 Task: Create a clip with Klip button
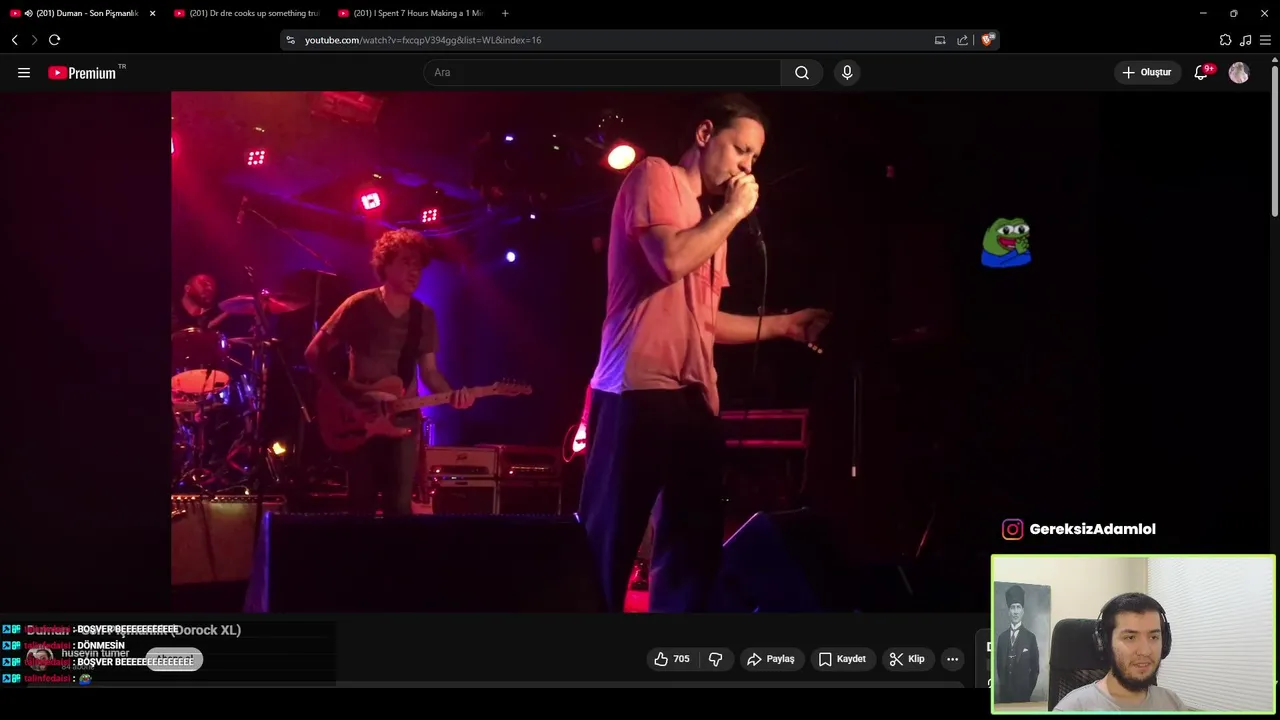[x=907, y=659]
